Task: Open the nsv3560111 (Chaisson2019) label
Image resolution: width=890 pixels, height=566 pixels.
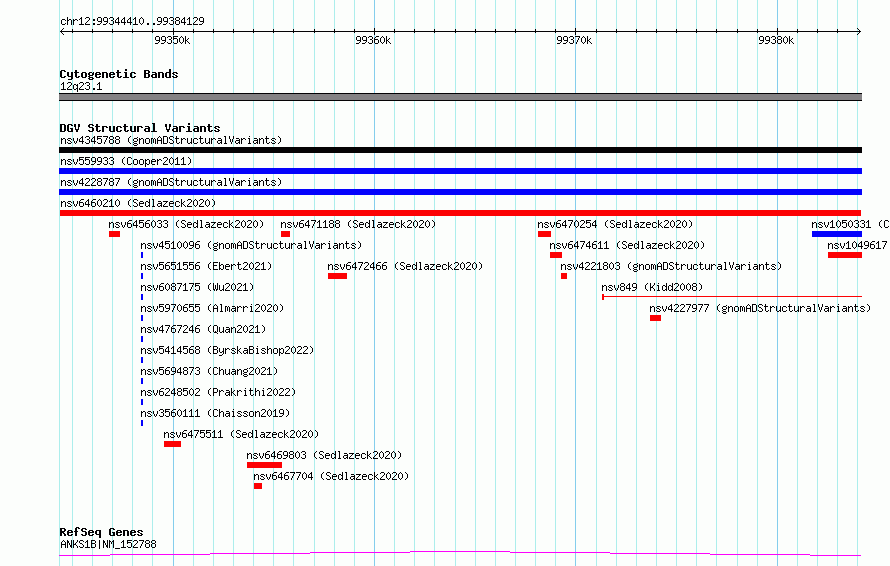Action: (215, 413)
